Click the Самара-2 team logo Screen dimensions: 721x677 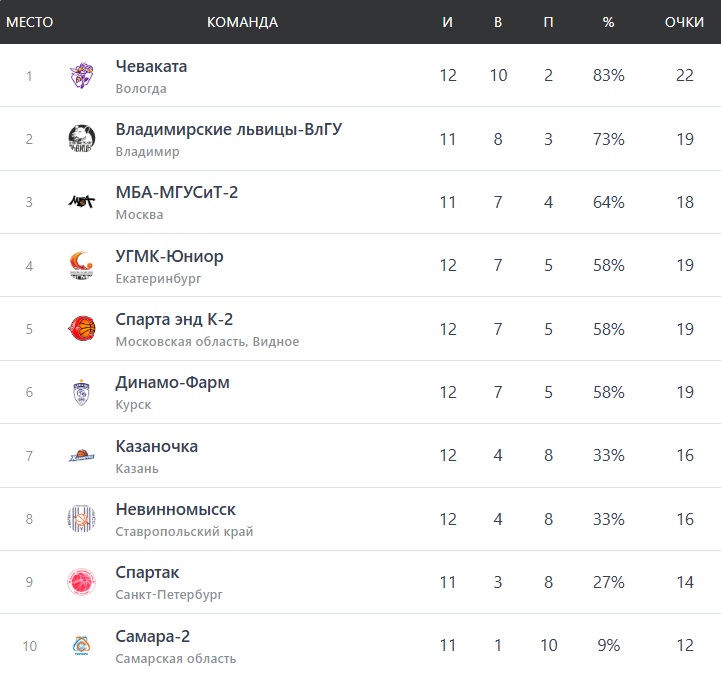tap(82, 645)
